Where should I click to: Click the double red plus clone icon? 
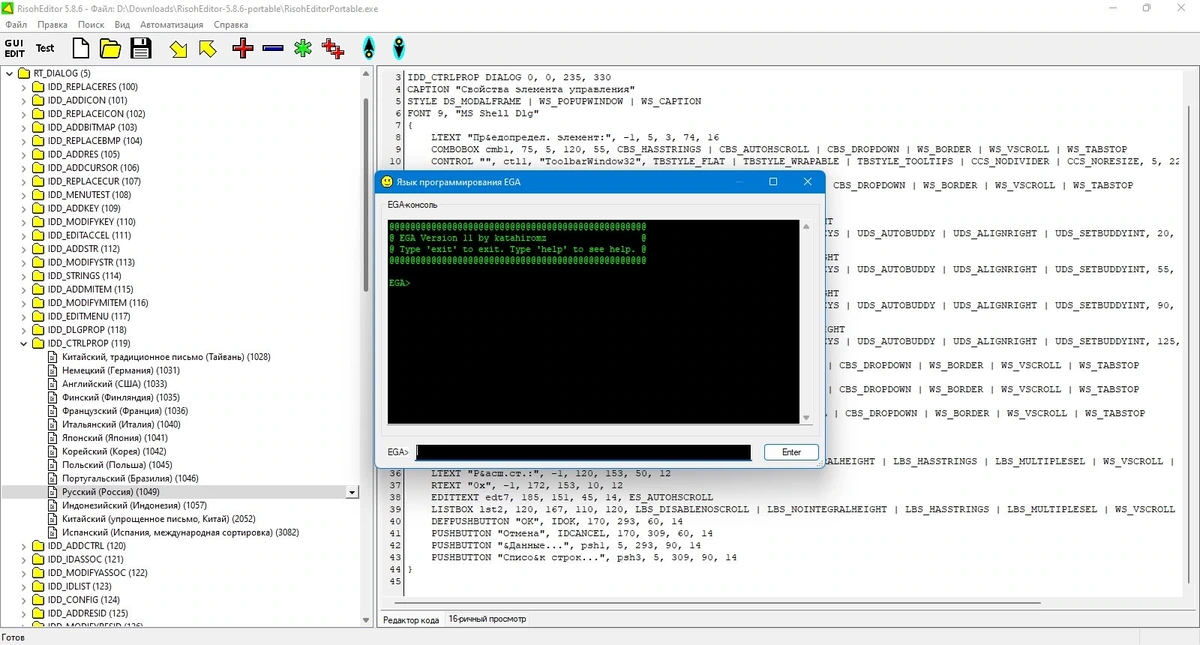333,48
